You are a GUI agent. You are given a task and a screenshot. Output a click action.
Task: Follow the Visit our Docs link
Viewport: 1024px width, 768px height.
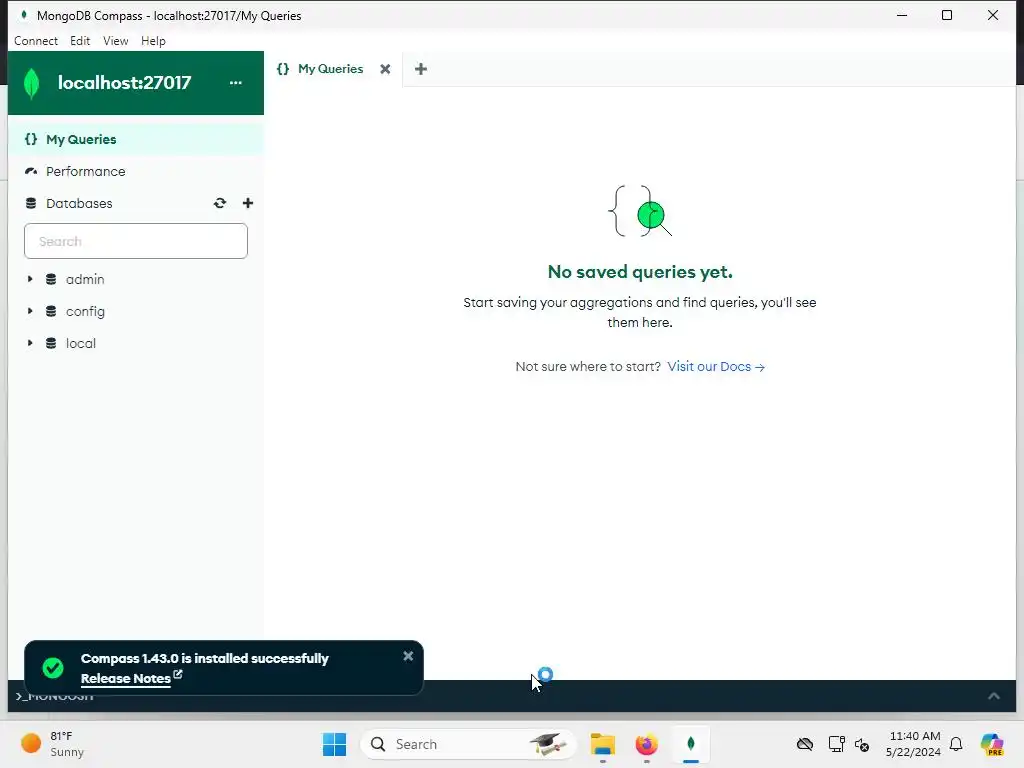(716, 367)
